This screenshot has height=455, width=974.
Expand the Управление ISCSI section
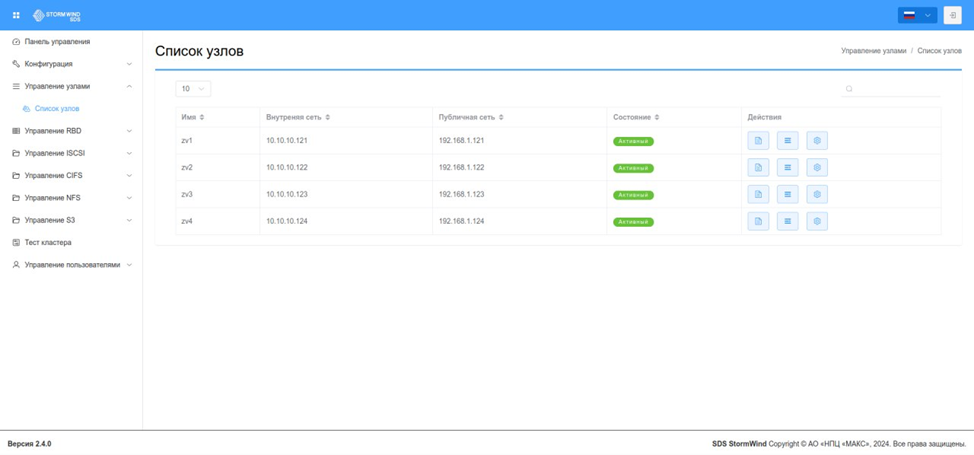[71, 153]
